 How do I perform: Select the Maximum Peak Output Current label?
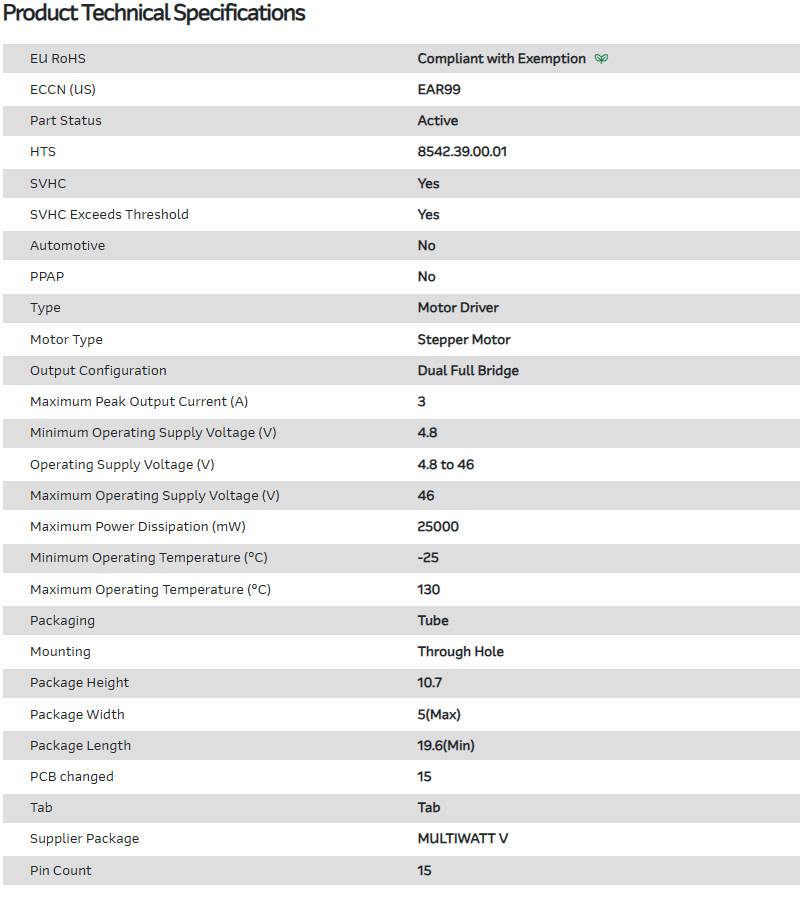(x=139, y=402)
